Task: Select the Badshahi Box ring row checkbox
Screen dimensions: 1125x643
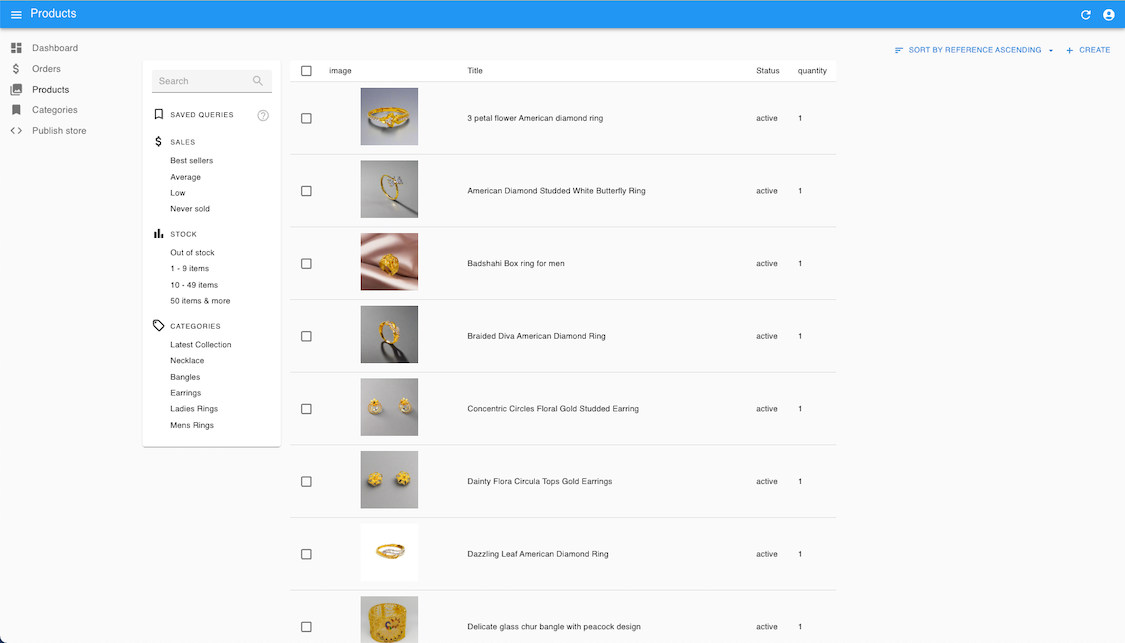Action: 306,264
